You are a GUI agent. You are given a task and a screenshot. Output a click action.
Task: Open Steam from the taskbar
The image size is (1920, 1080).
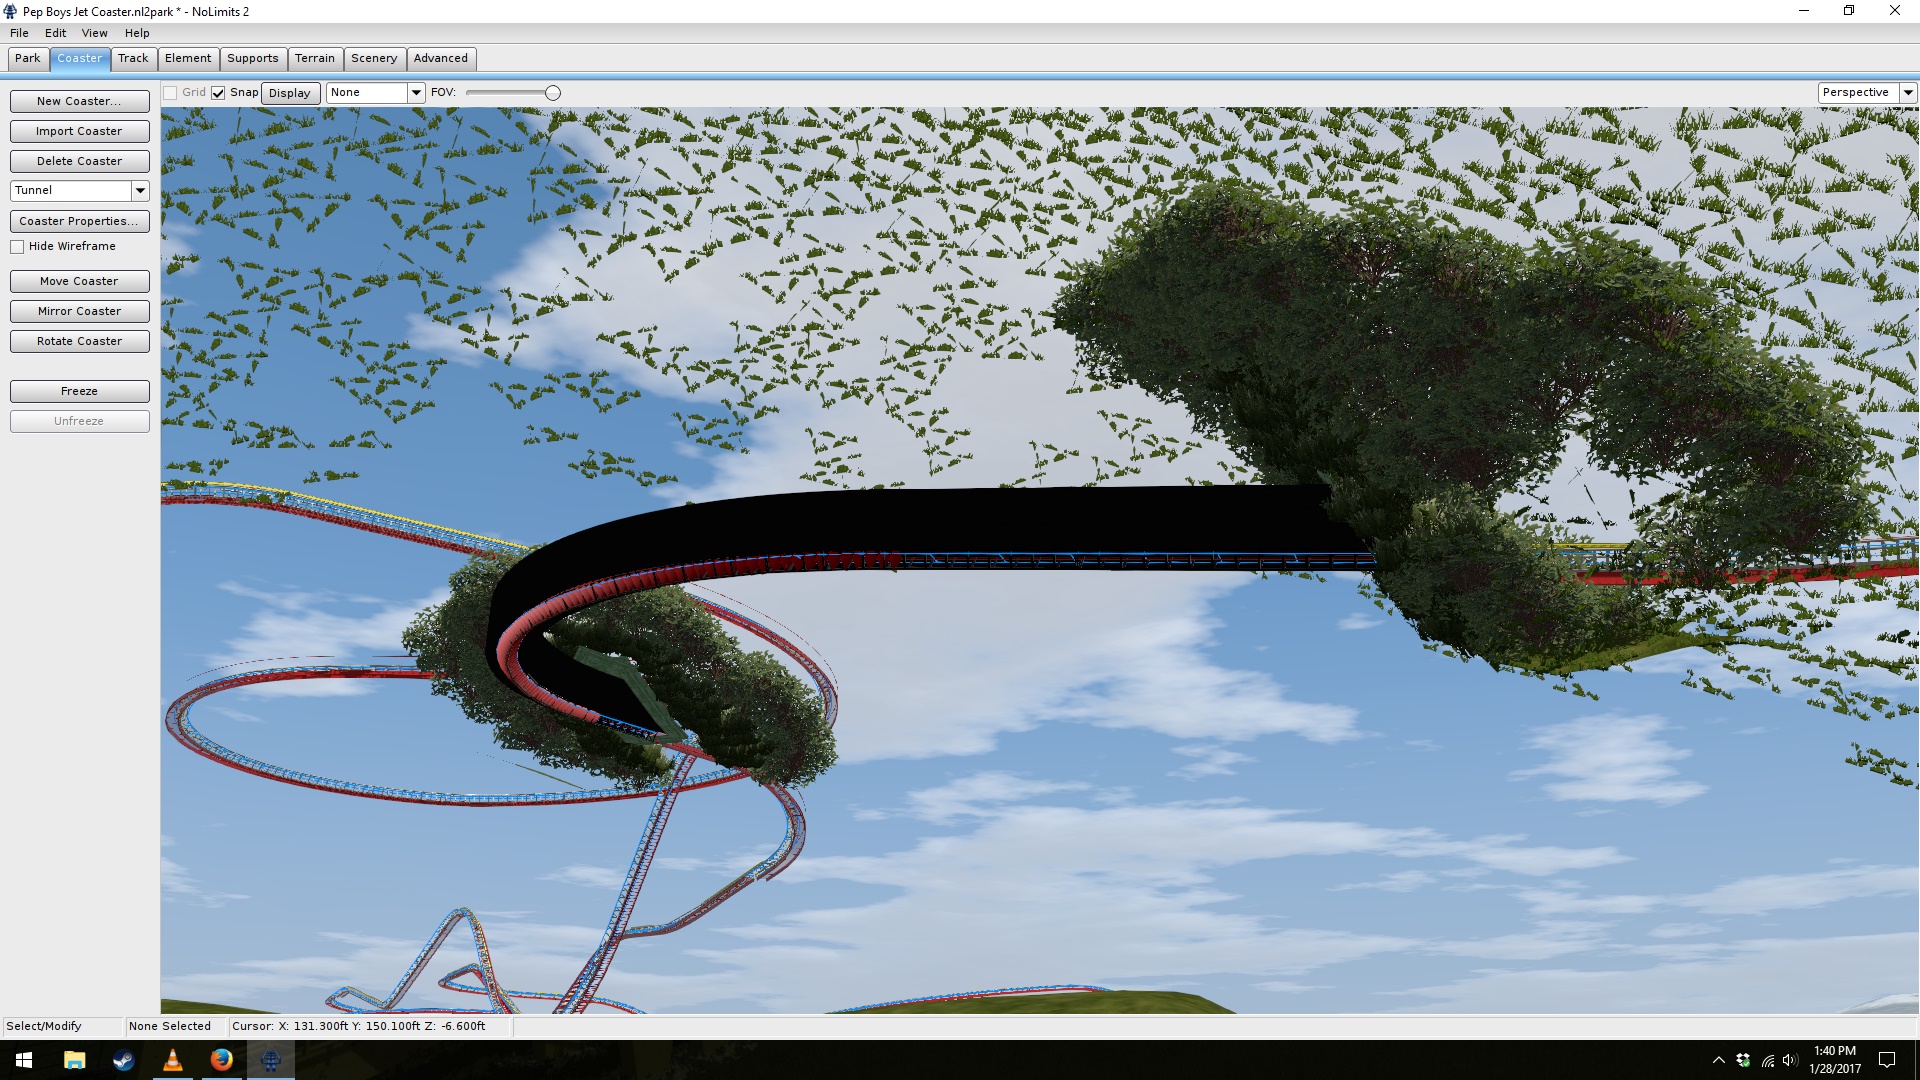click(x=123, y=1060)
